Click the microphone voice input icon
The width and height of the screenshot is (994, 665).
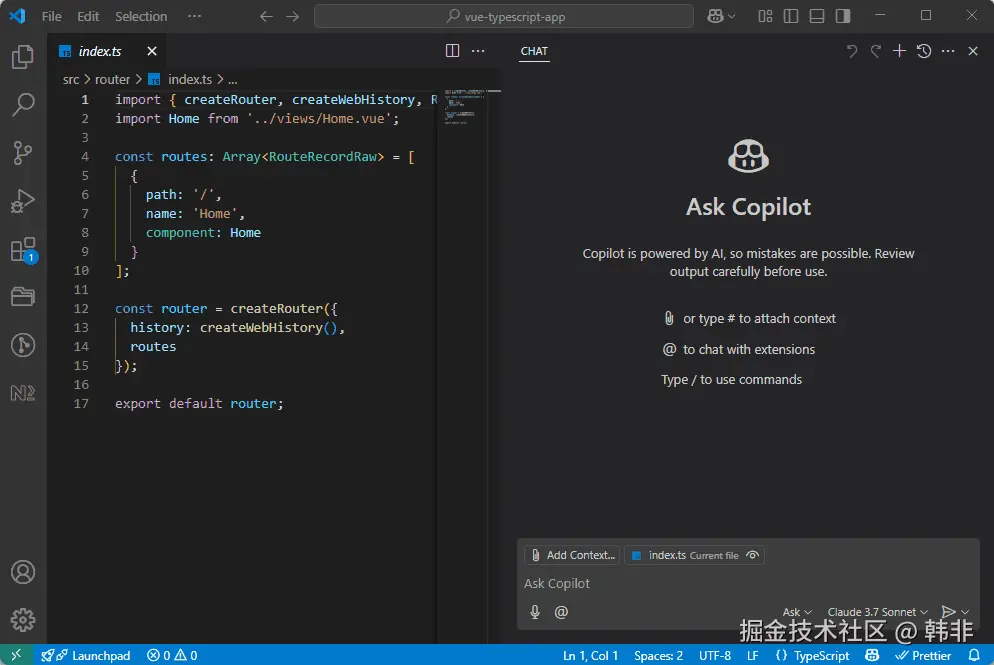coord(535,612)
